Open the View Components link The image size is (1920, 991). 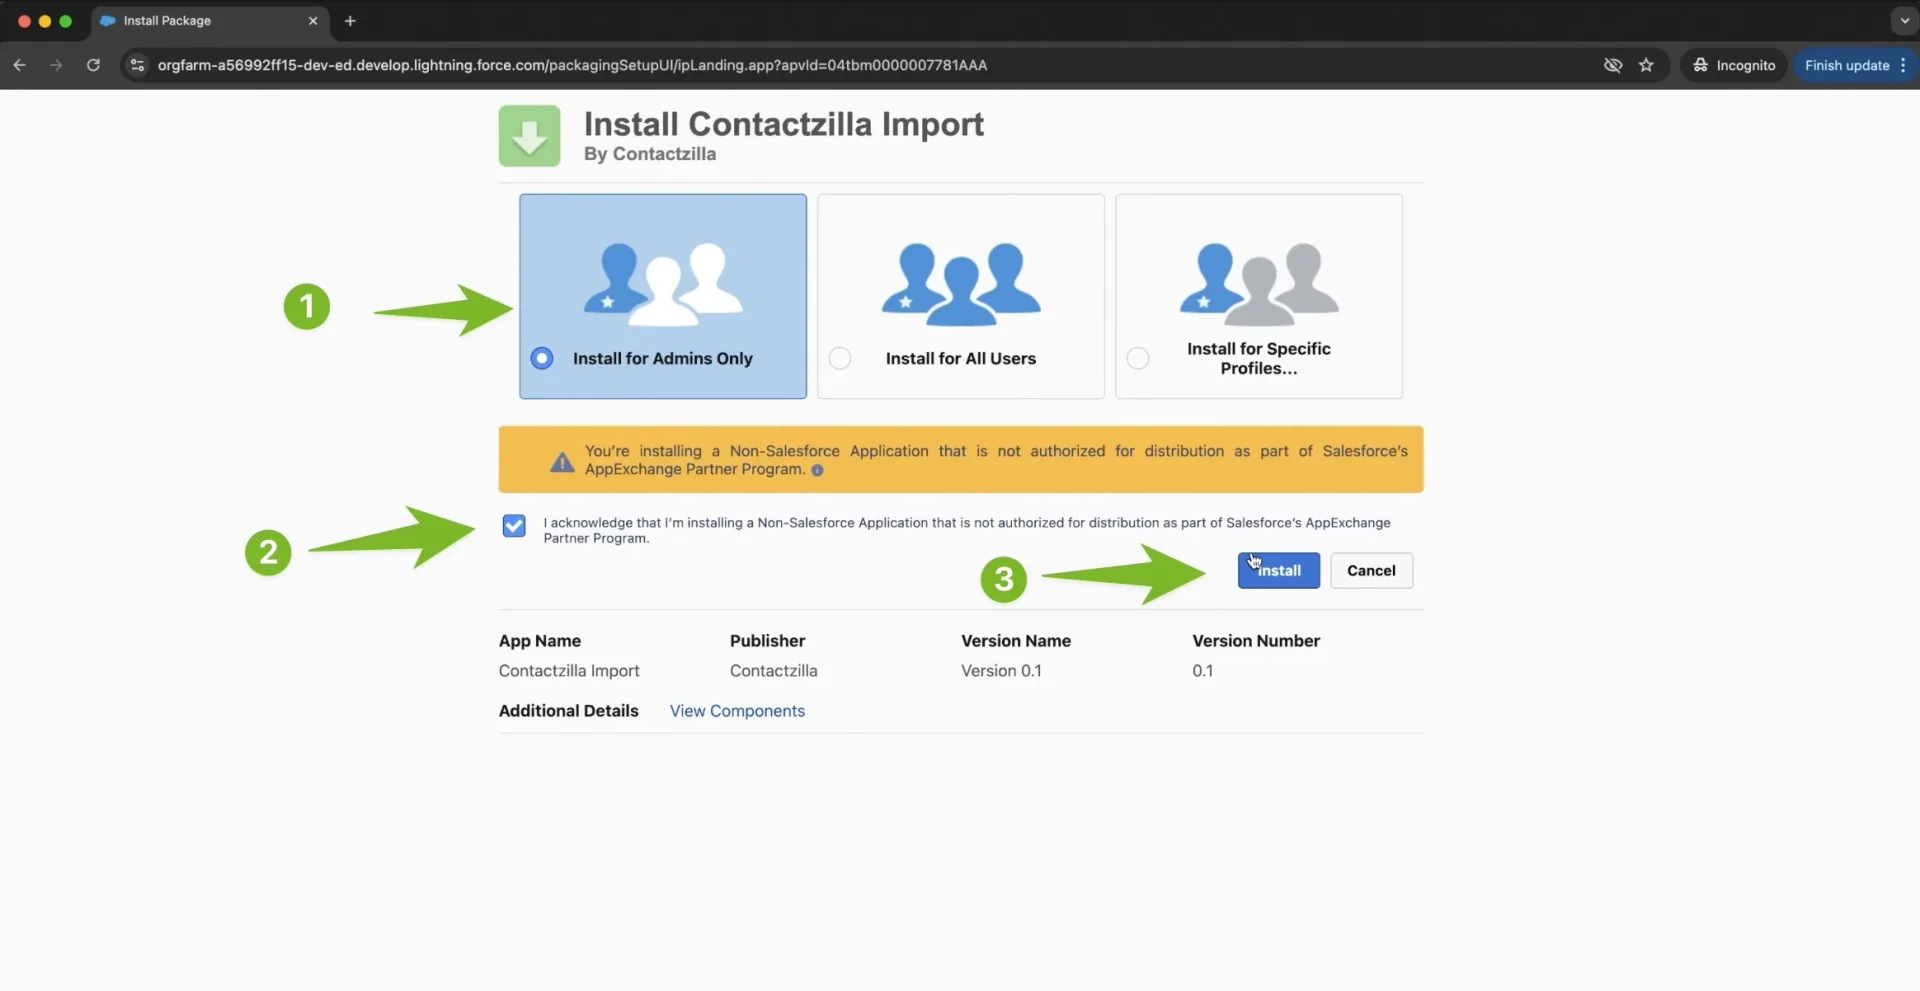tap(737, 711)
